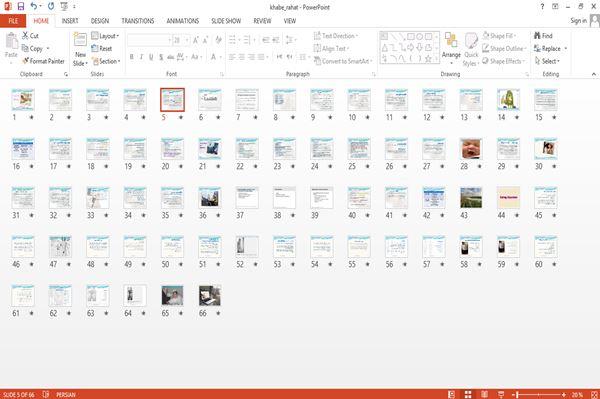Screen dimensions: 600x399
Task: Click Sign in link
Action: coord(578,21)
